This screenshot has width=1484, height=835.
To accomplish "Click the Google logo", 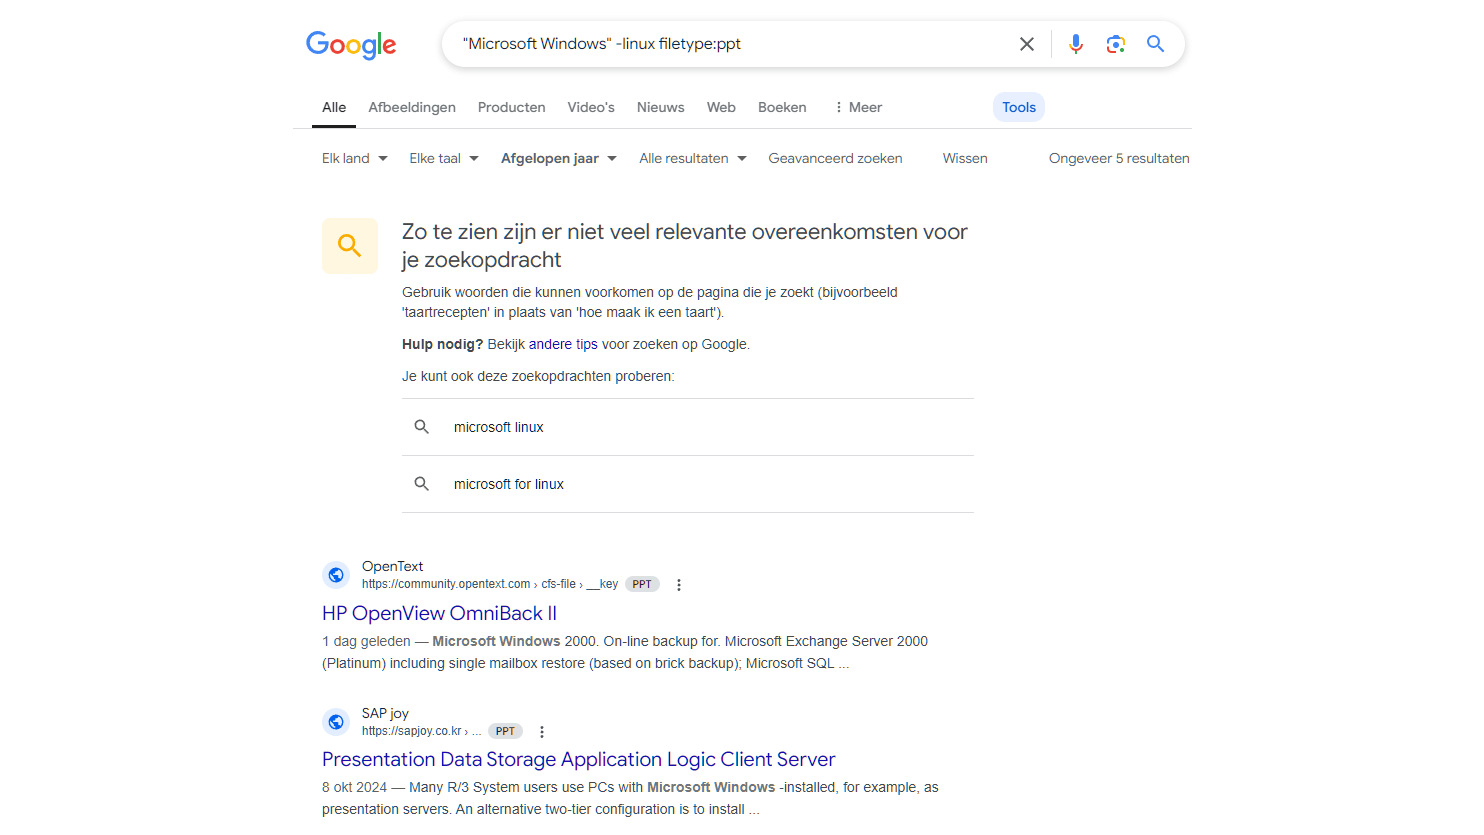I will tap(351, 45).
